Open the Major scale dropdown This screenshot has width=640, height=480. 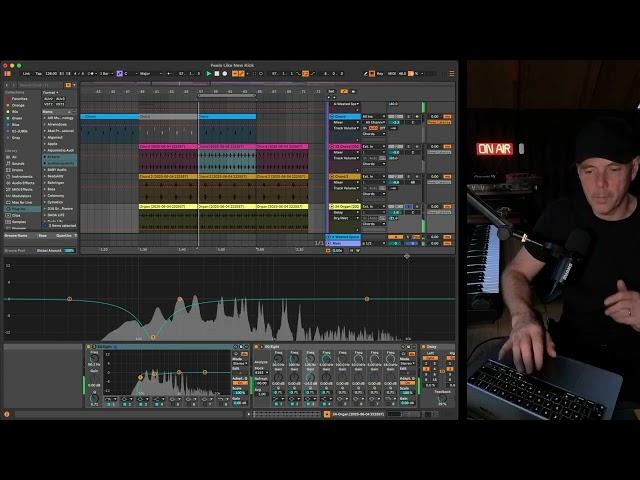point(151,73)
